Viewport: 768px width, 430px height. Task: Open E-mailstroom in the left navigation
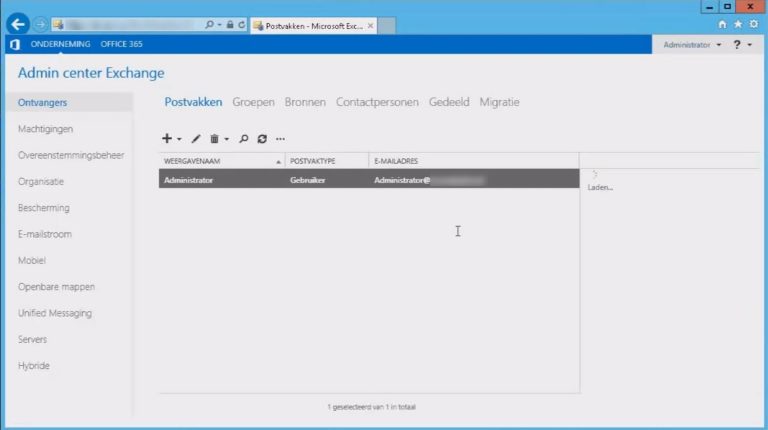45,234
